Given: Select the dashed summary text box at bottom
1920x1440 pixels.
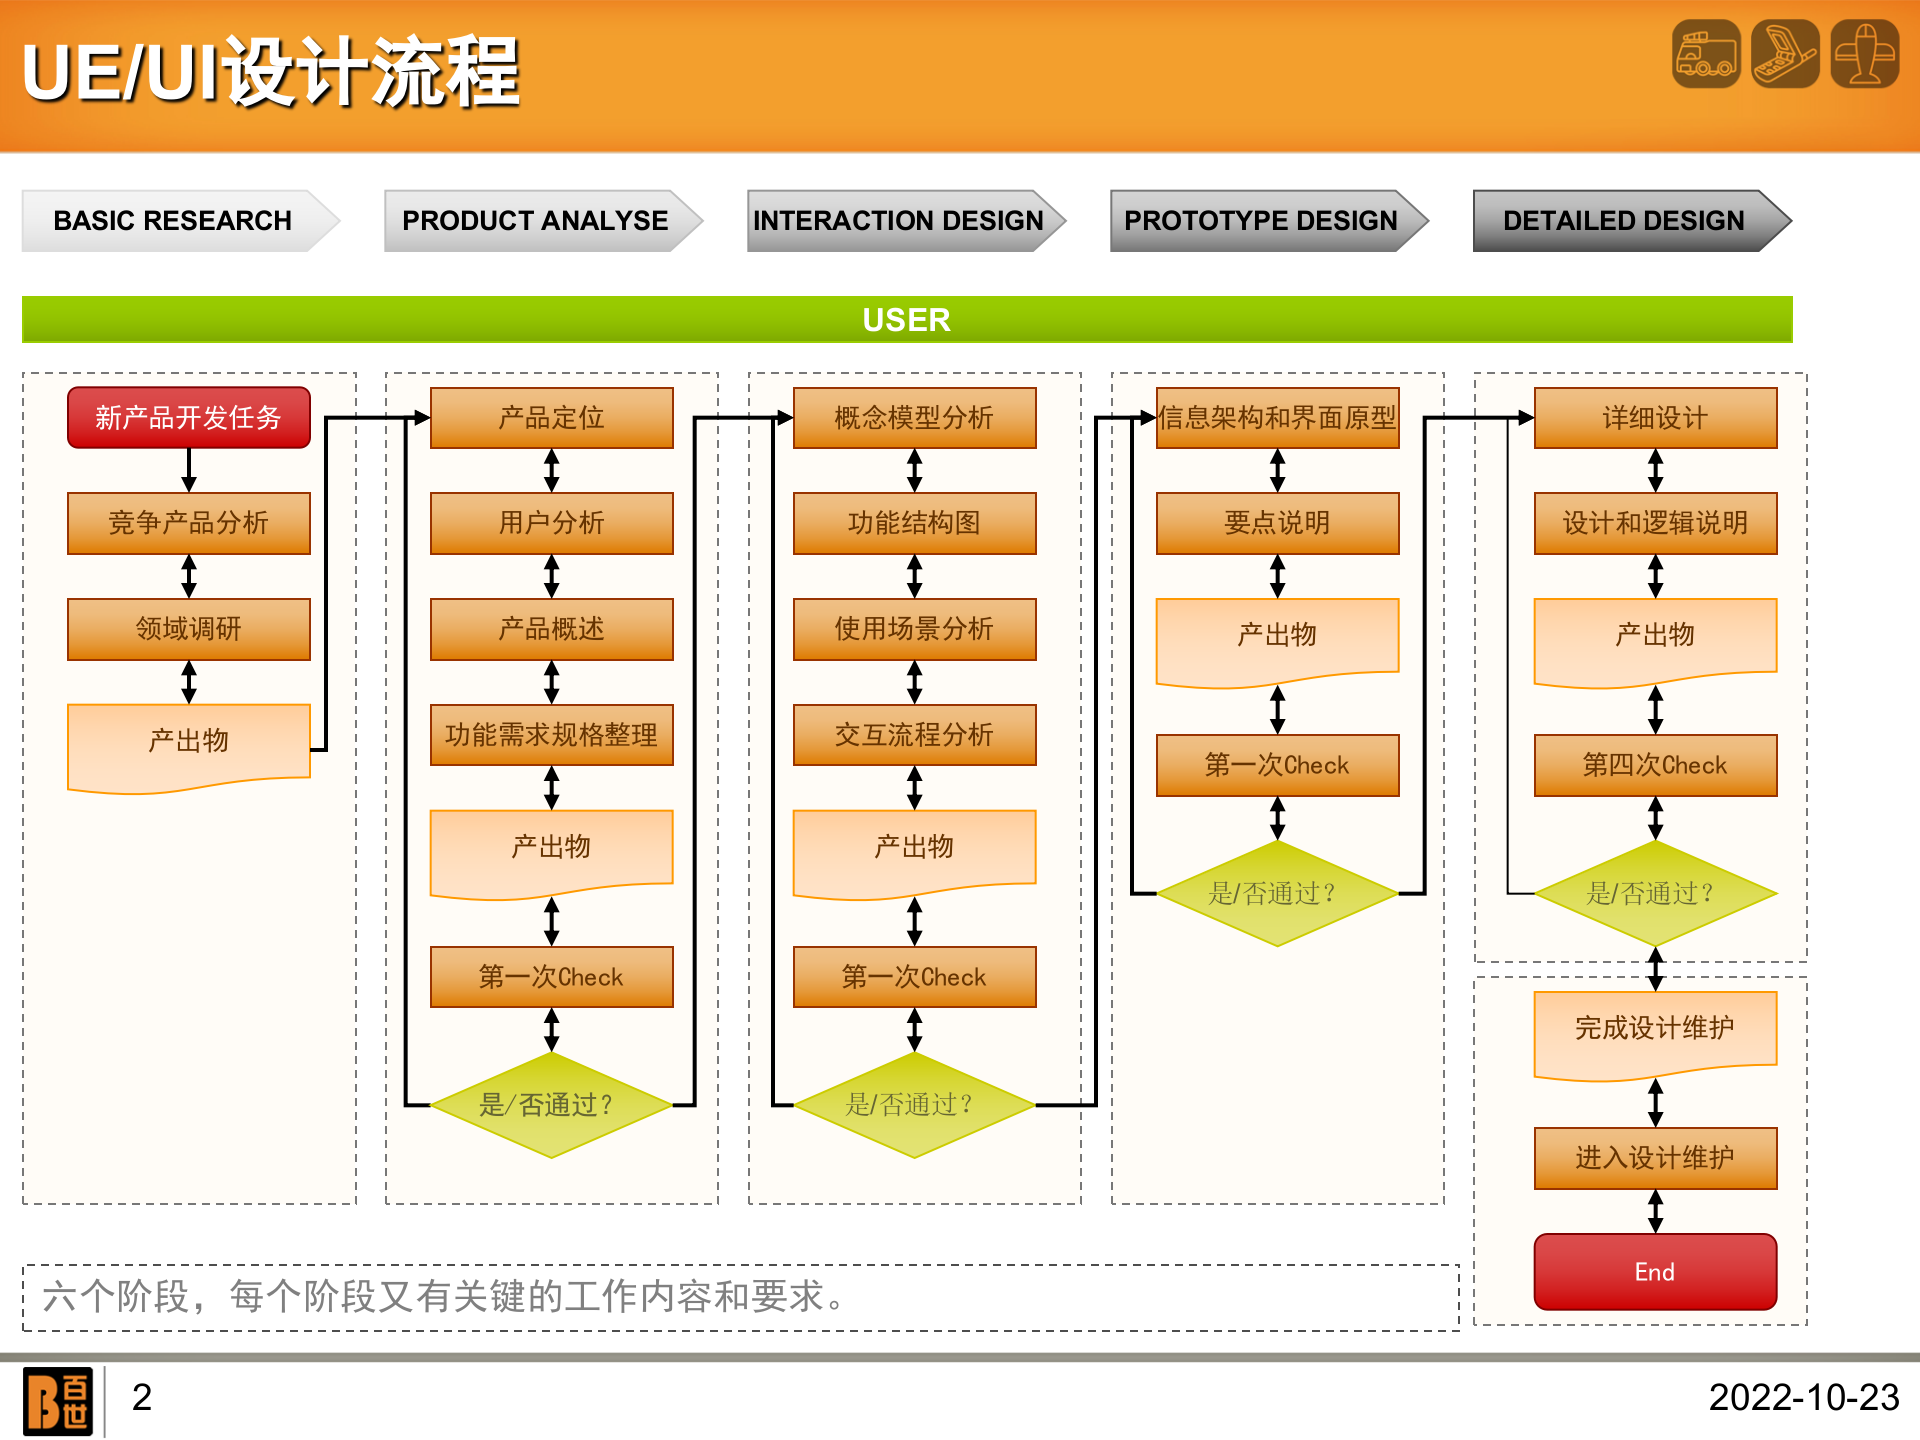Looking at the screenshot, I should pos(740,1300).
